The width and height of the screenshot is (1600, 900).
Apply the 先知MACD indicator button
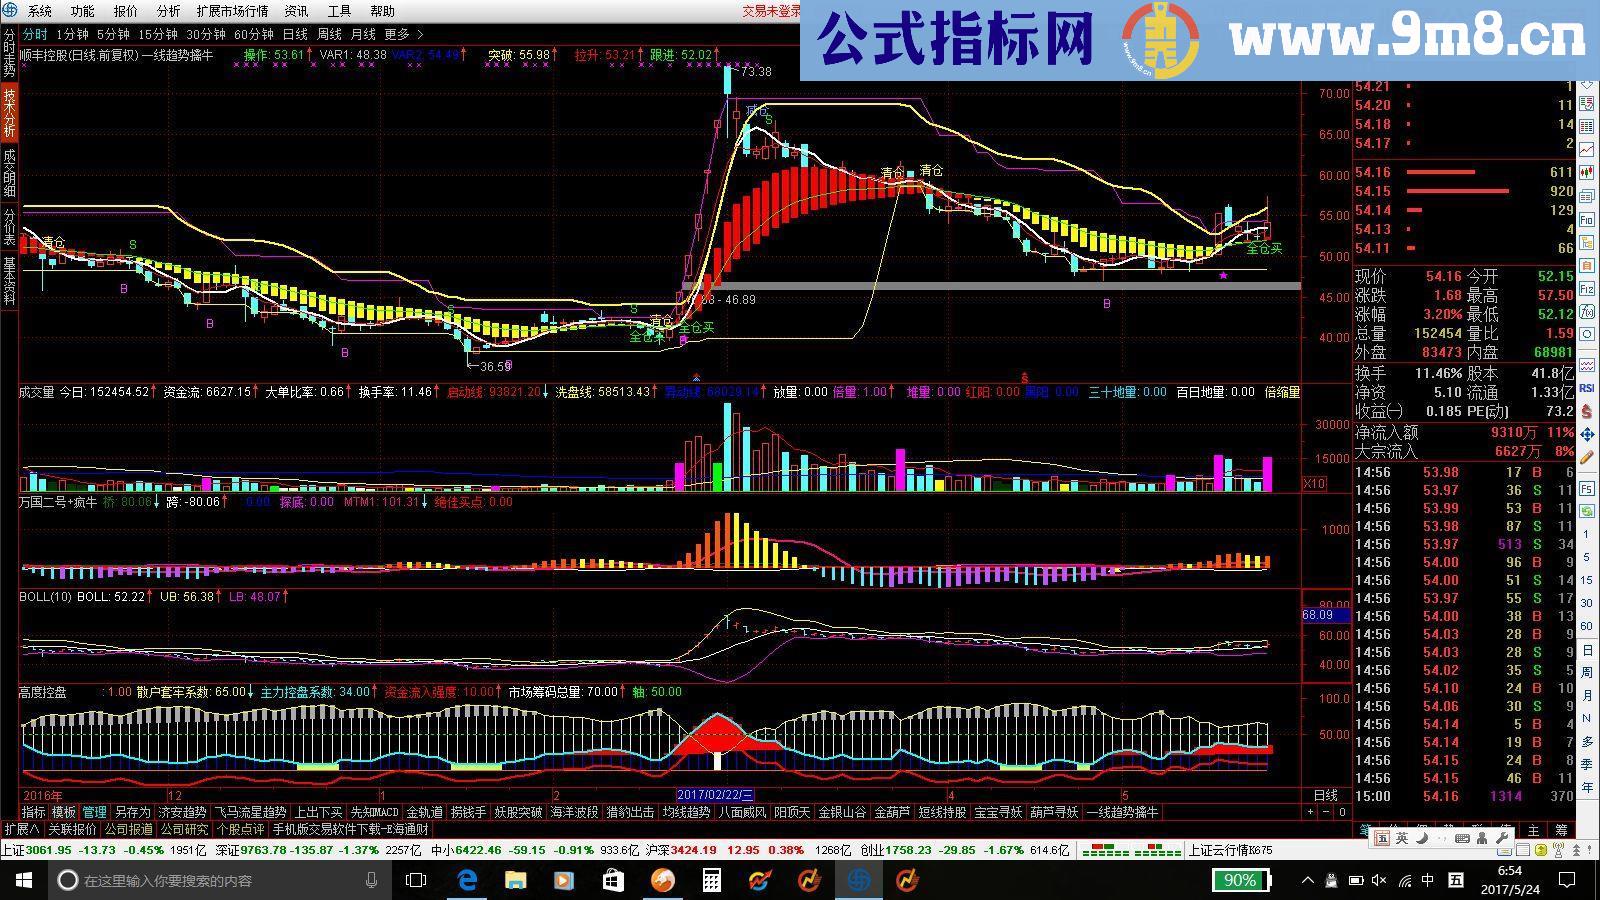(372, 811)
